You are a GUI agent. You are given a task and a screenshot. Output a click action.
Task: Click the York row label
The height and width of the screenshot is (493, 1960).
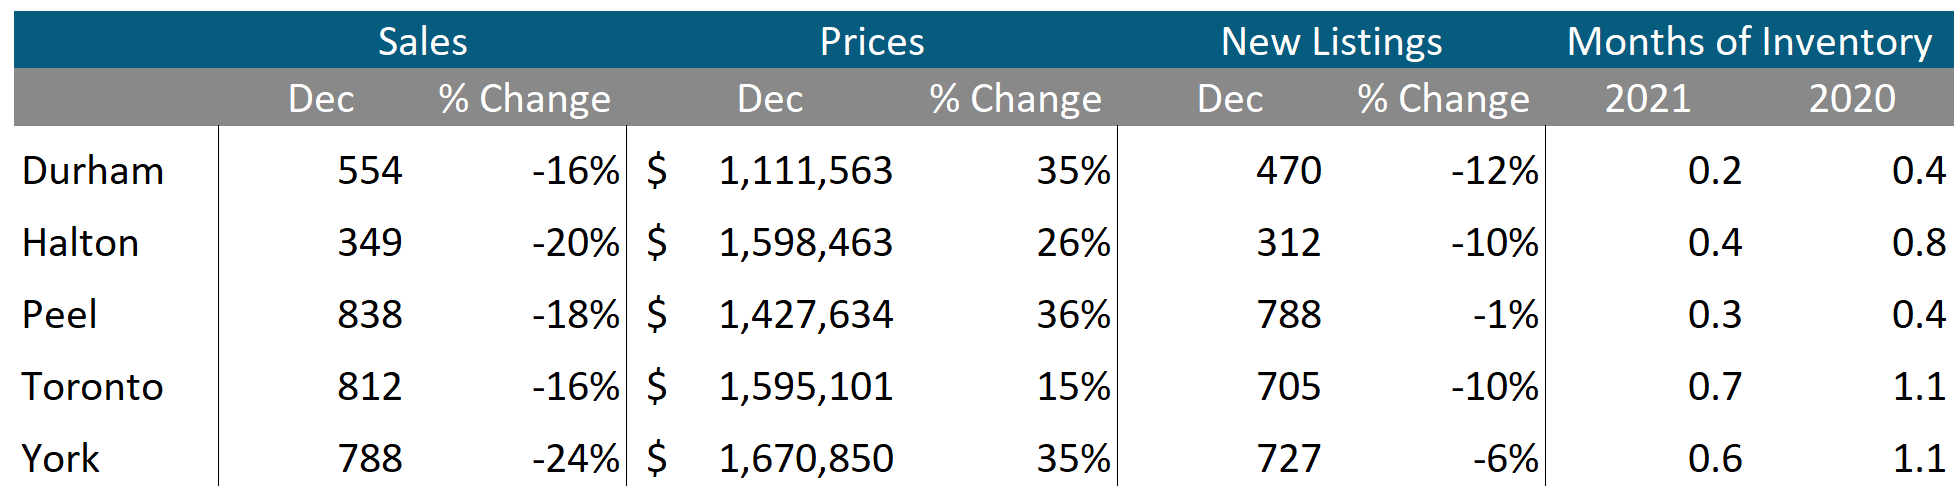click(x=60, y=459)
